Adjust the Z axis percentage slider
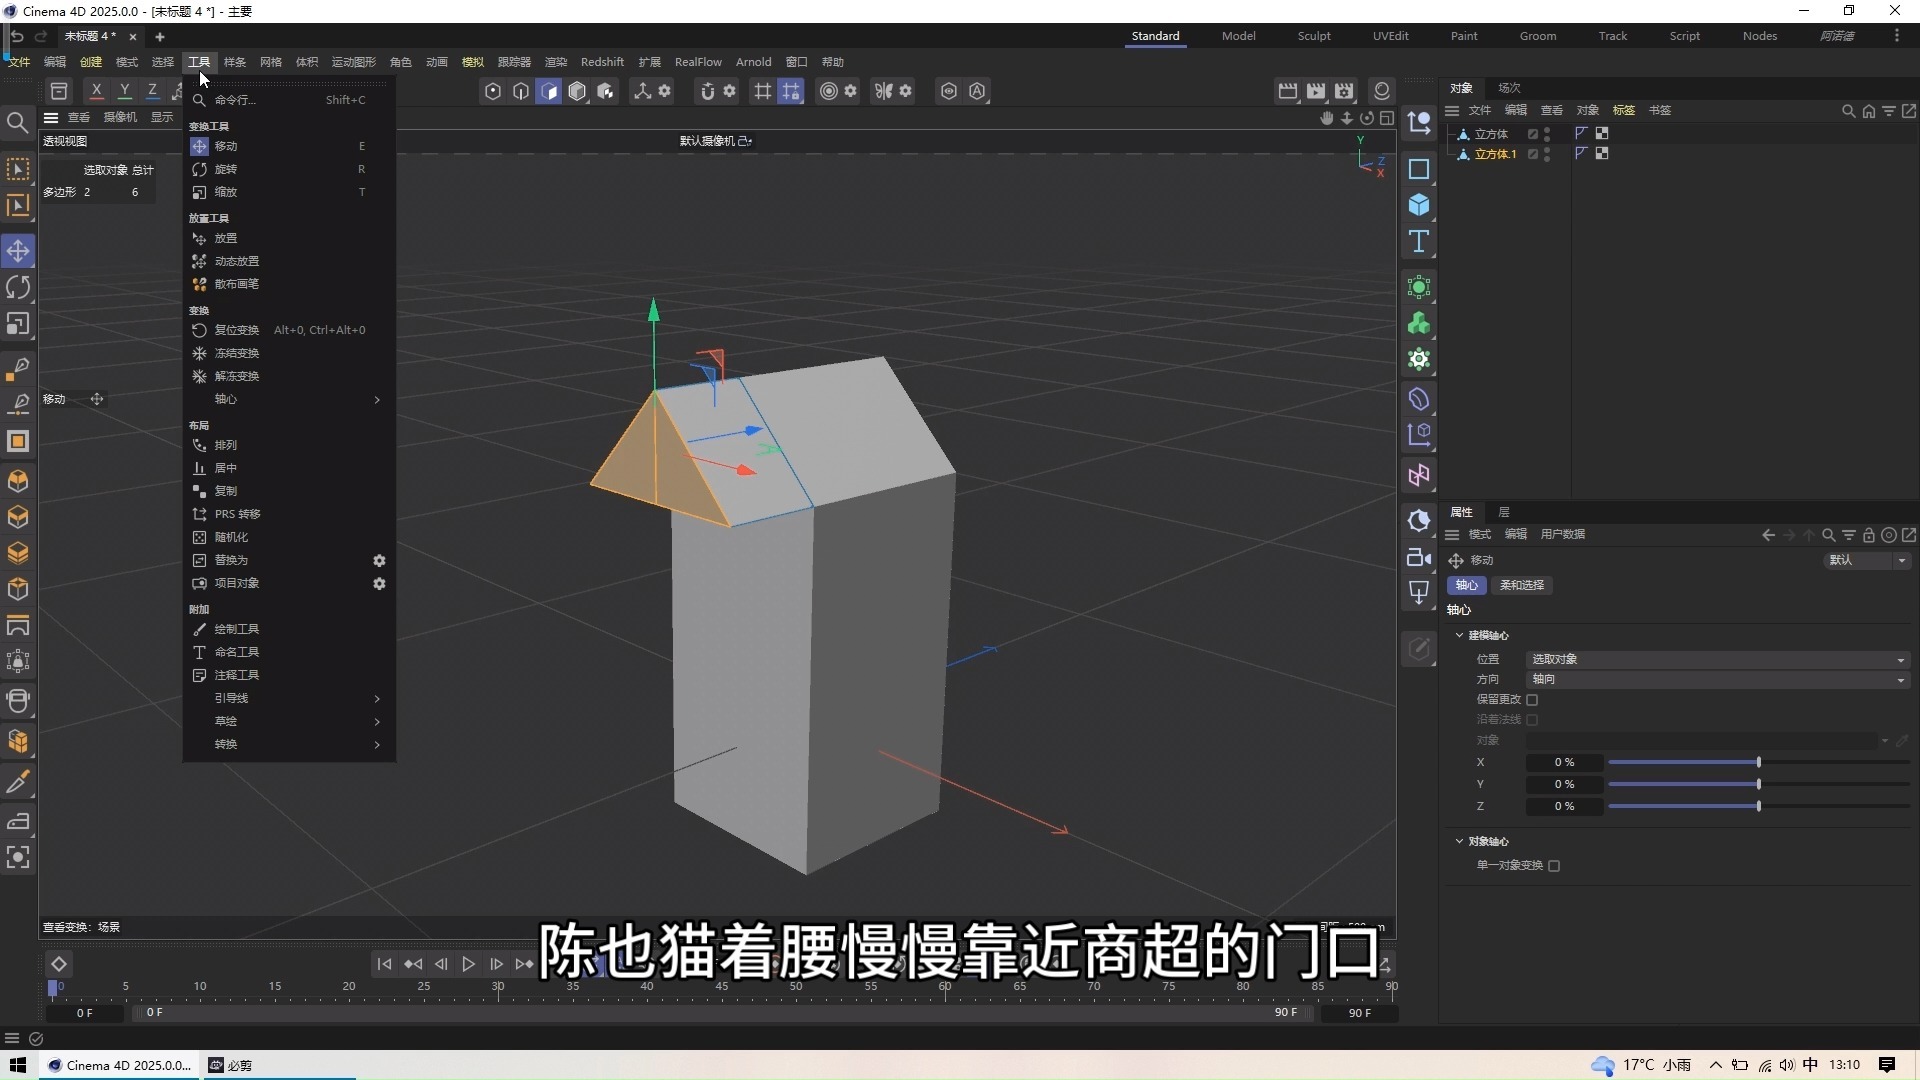This screenshot has width=1920, height=1080. coord(1758,806)
